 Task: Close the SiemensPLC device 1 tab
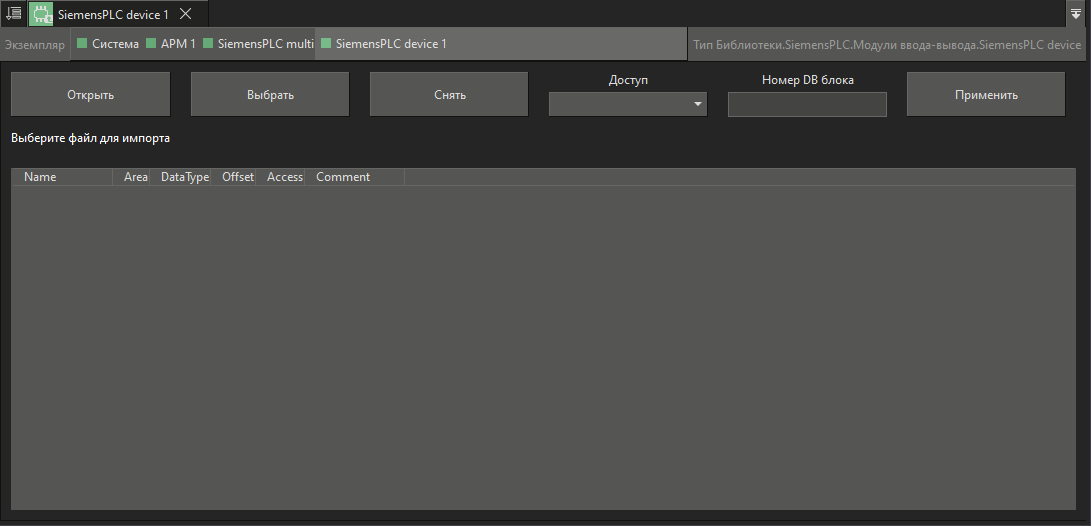186,13
